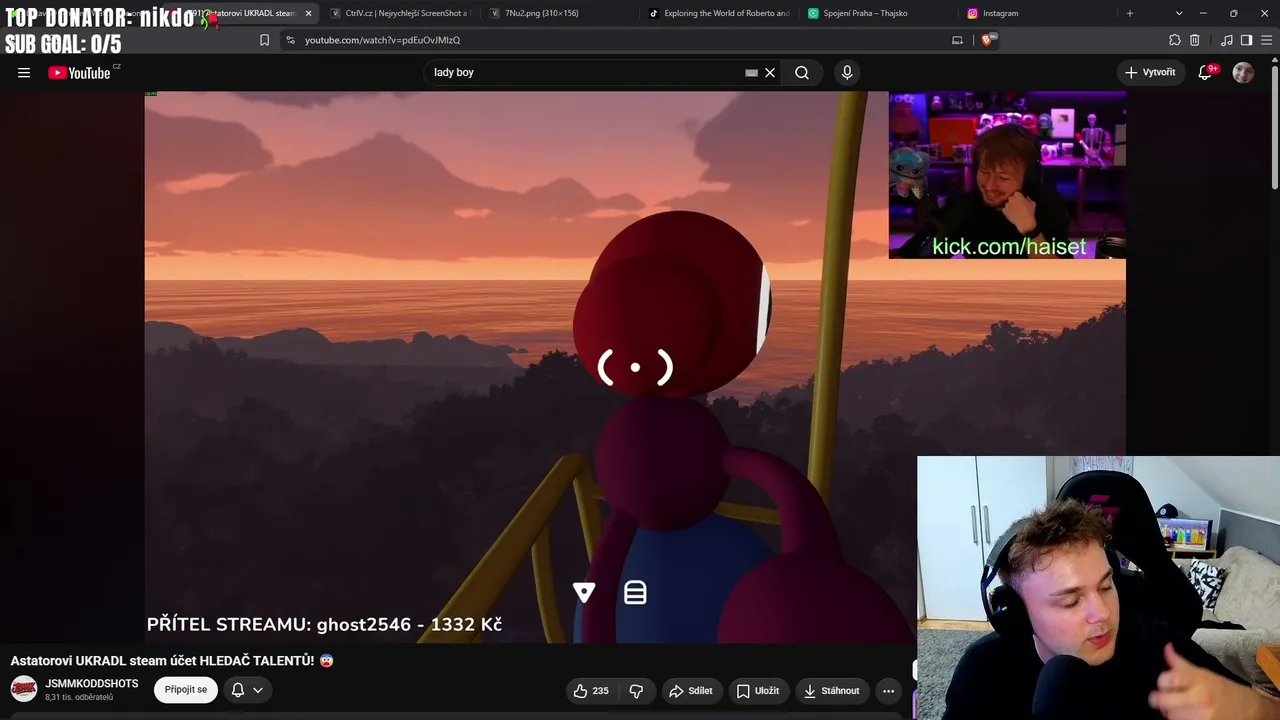Open the YouTube guide hamburger menu
1280x720 pixels.
(24, 72)
